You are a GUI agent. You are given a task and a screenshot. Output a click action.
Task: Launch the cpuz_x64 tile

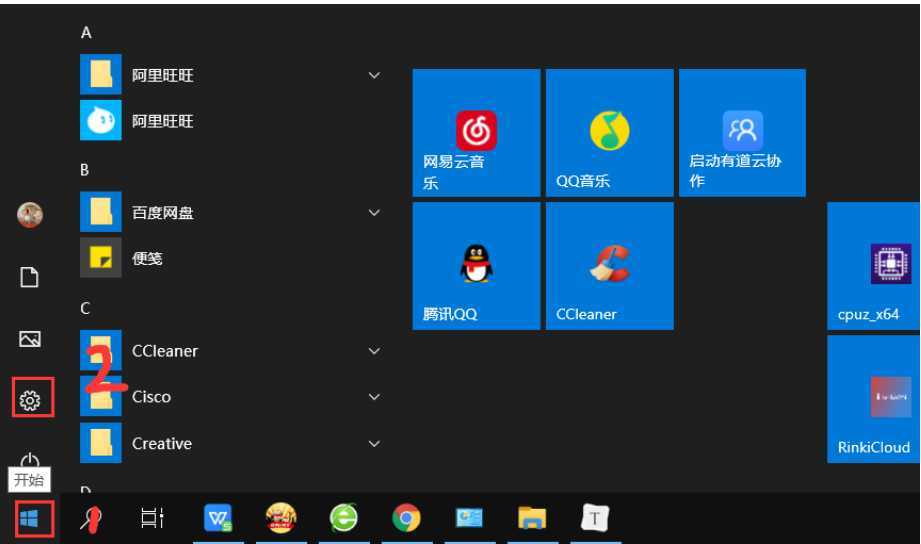click(x=873, y=266)
